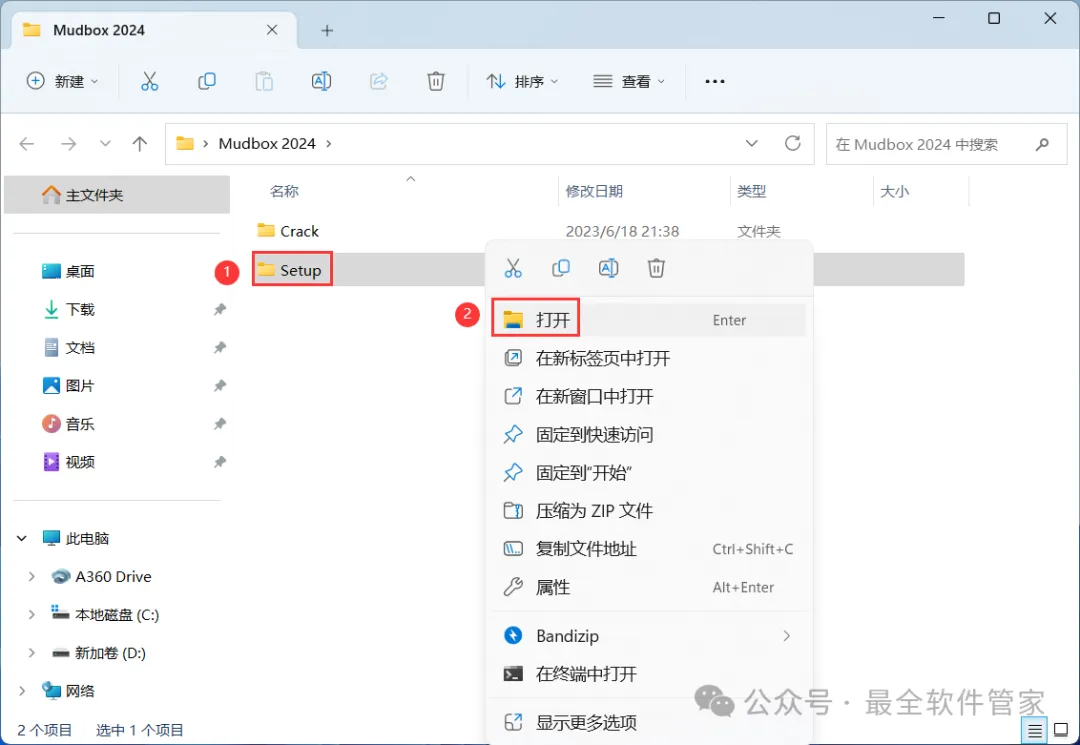Sort by 名称 (Name) column header
1080x745 pixels.
click(x=284, y=191)
